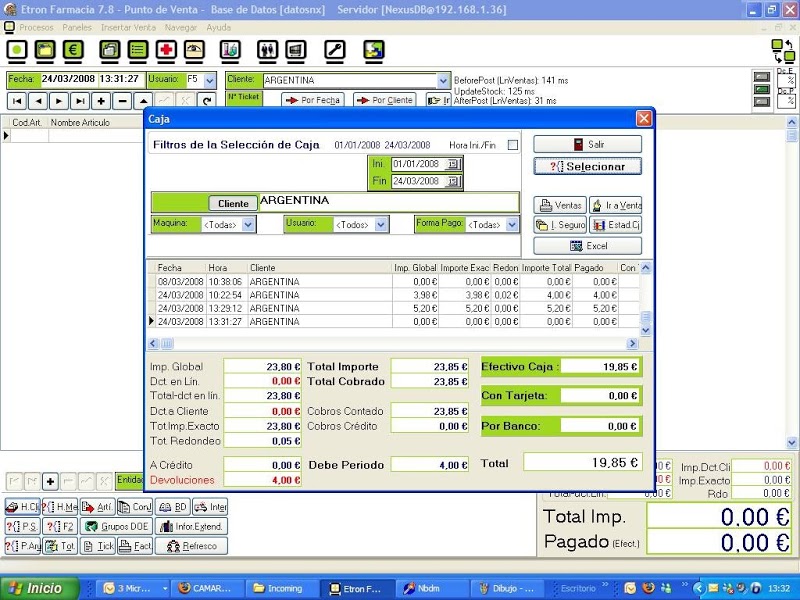This screenshot has height=600, width=800.
Task: Click the plus button beside Entidad
Action: pyautogui.click(x=50, y=481)
